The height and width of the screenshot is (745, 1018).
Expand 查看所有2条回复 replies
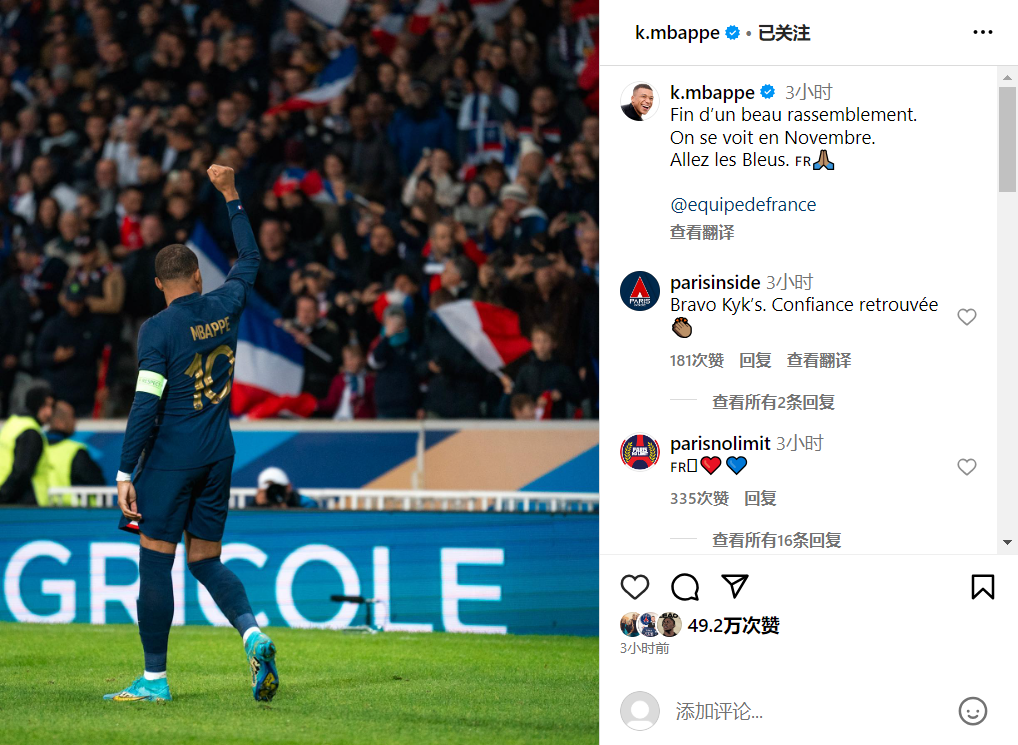point(773,402)
